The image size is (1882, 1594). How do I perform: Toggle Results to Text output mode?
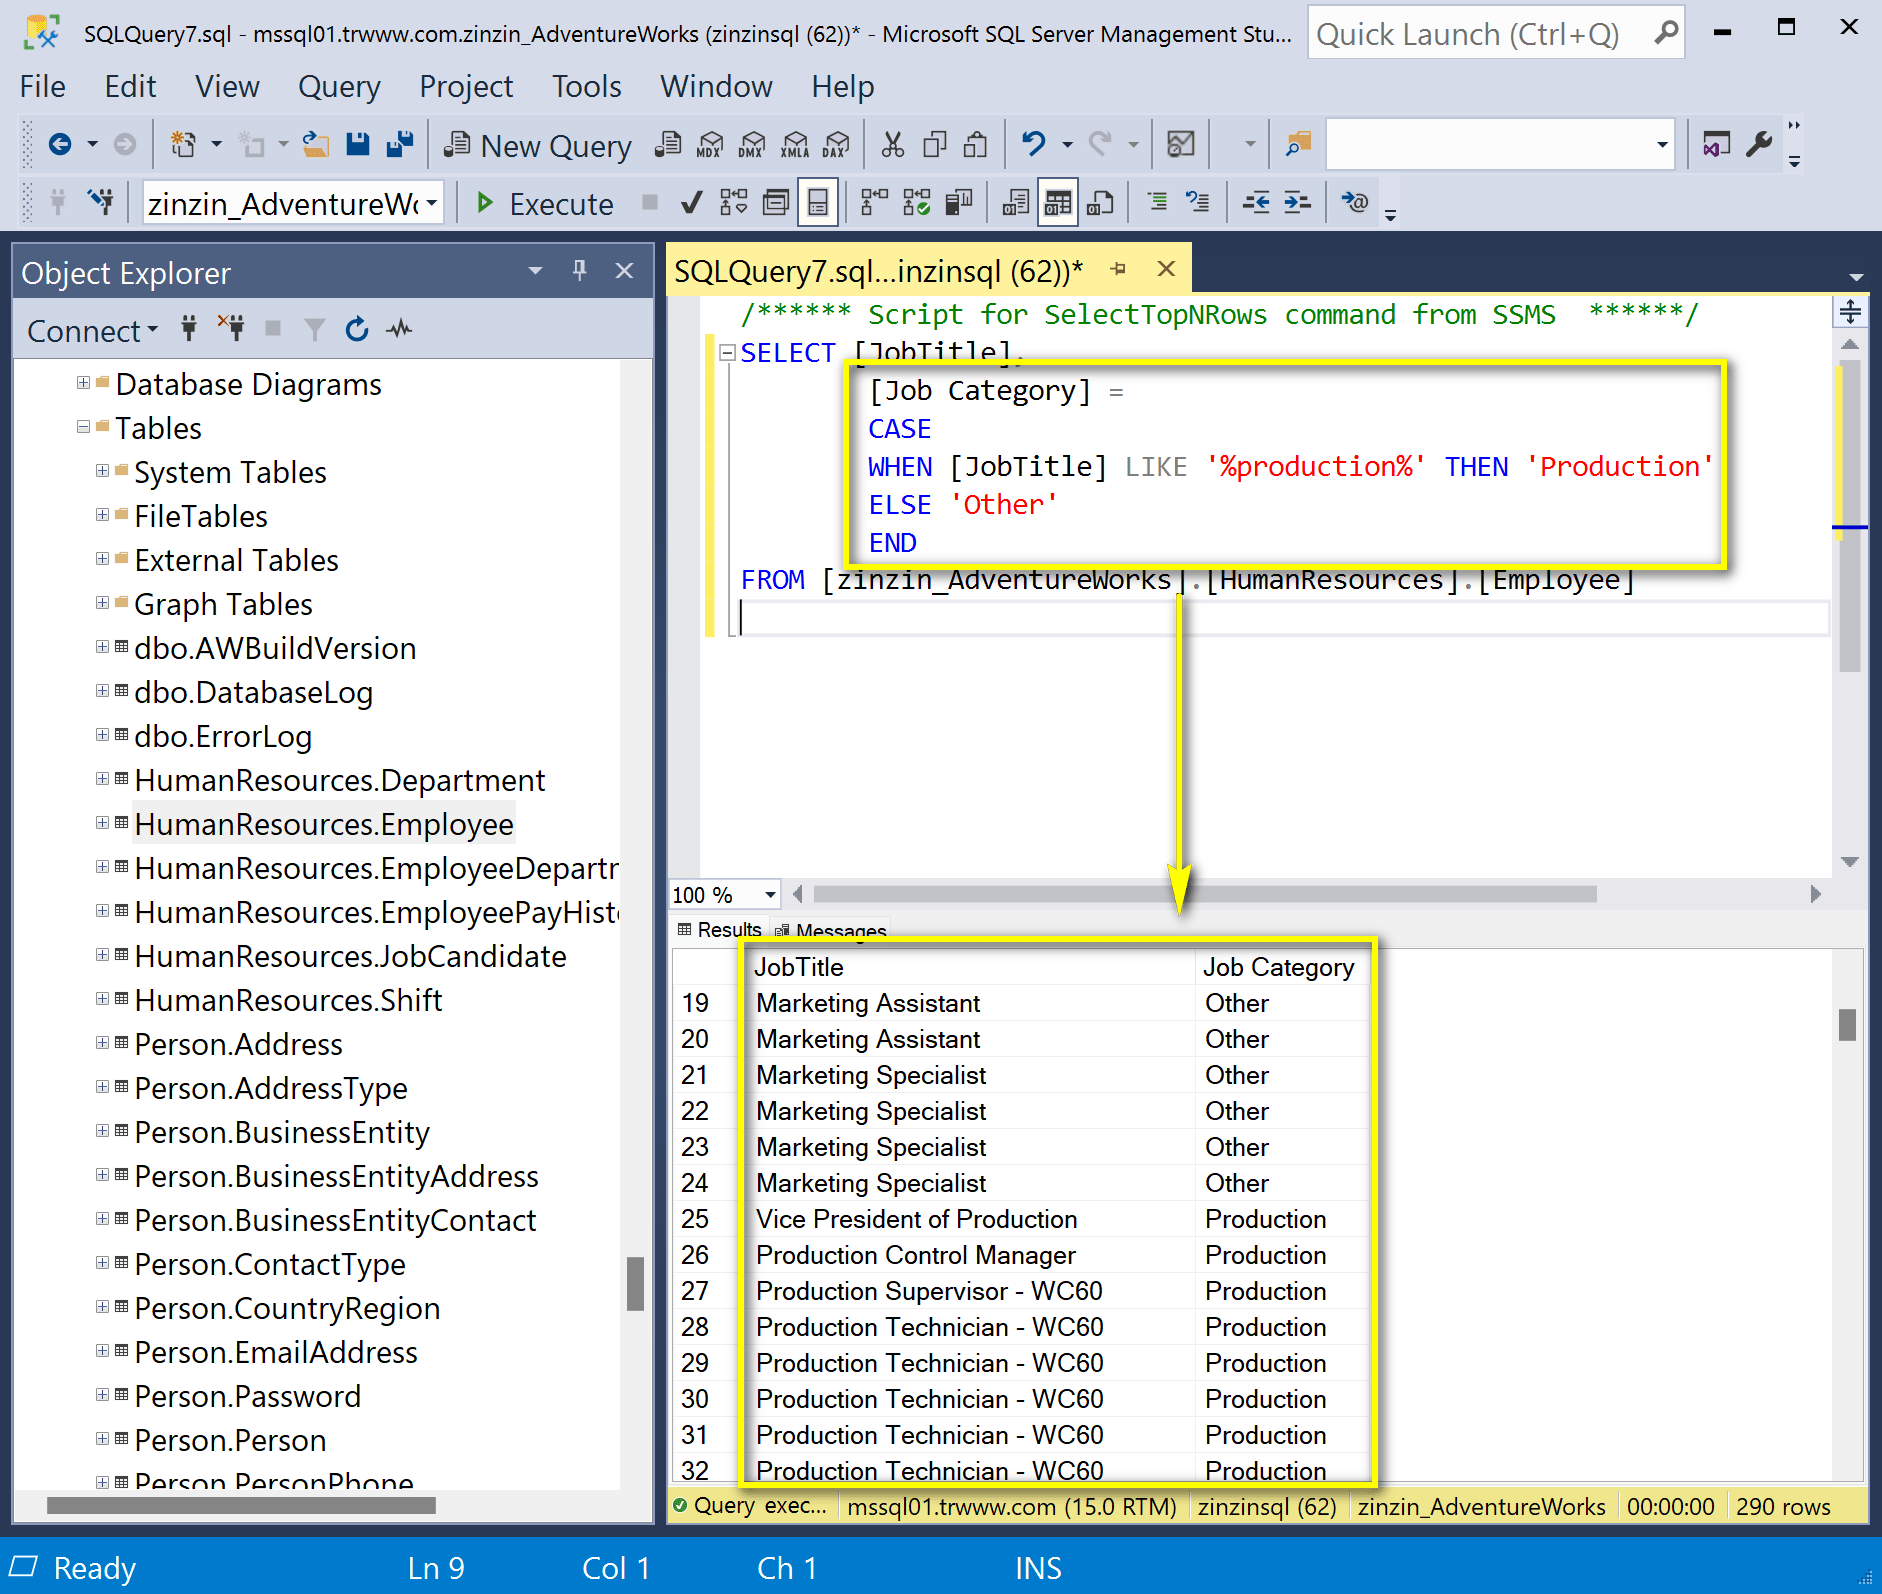(x=1016, y=203)
